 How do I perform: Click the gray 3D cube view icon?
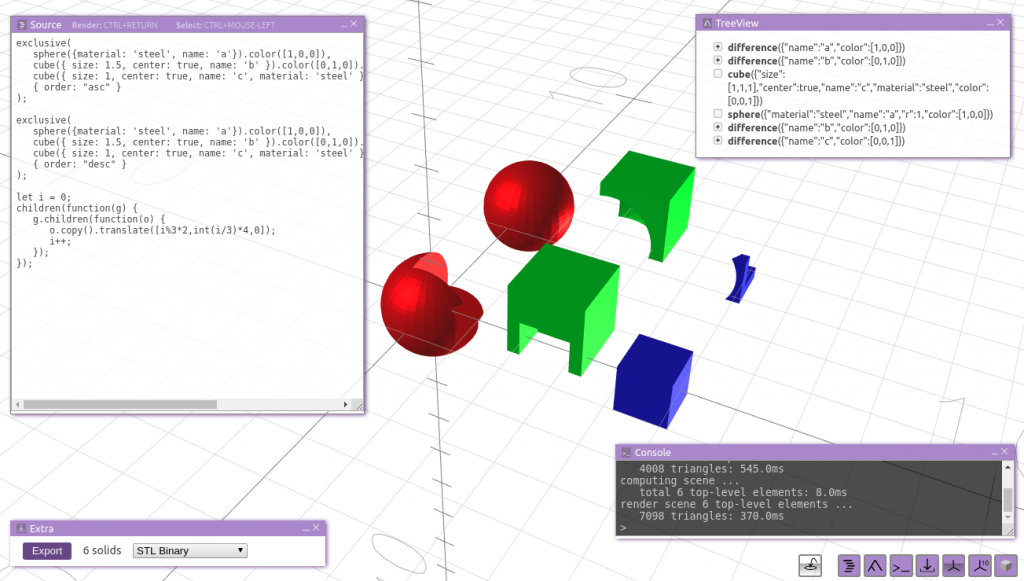tap(1005, 566)
